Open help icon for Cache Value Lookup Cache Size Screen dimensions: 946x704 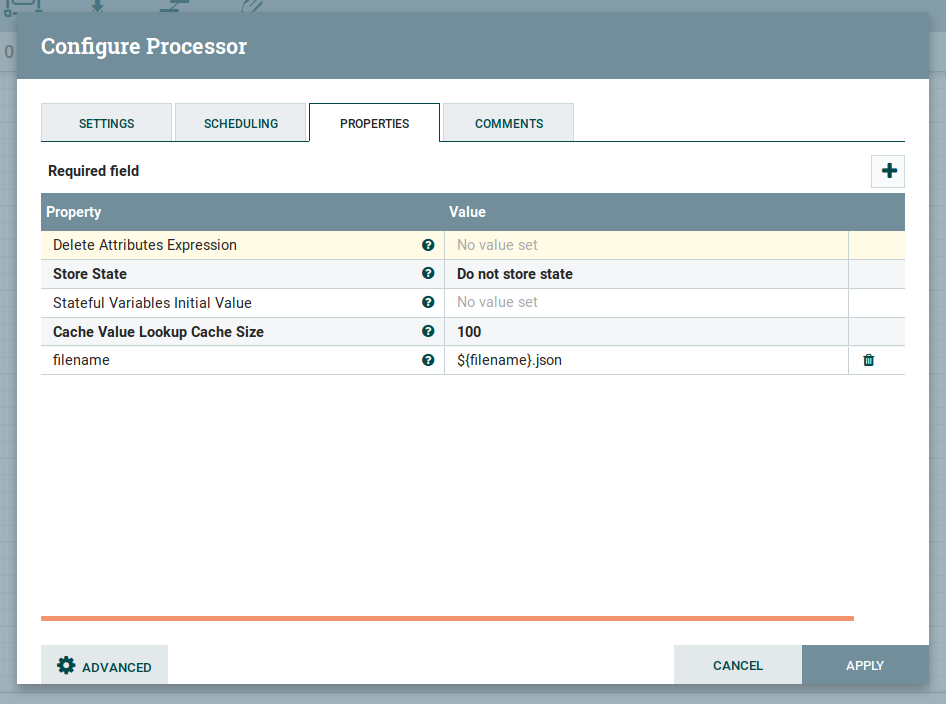(428, 331)
